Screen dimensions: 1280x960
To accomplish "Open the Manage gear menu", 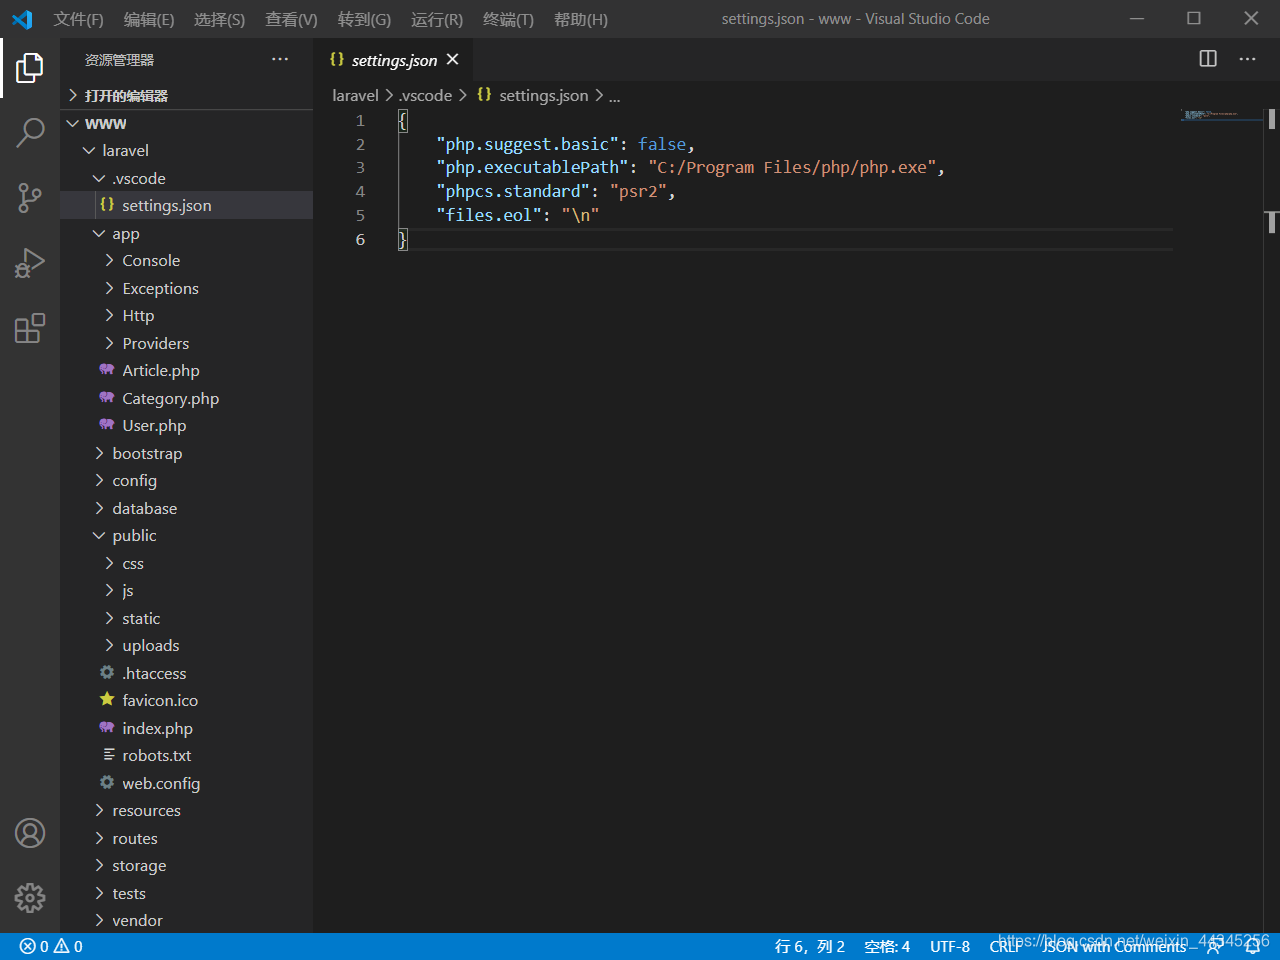I will (x=30, y=897).
